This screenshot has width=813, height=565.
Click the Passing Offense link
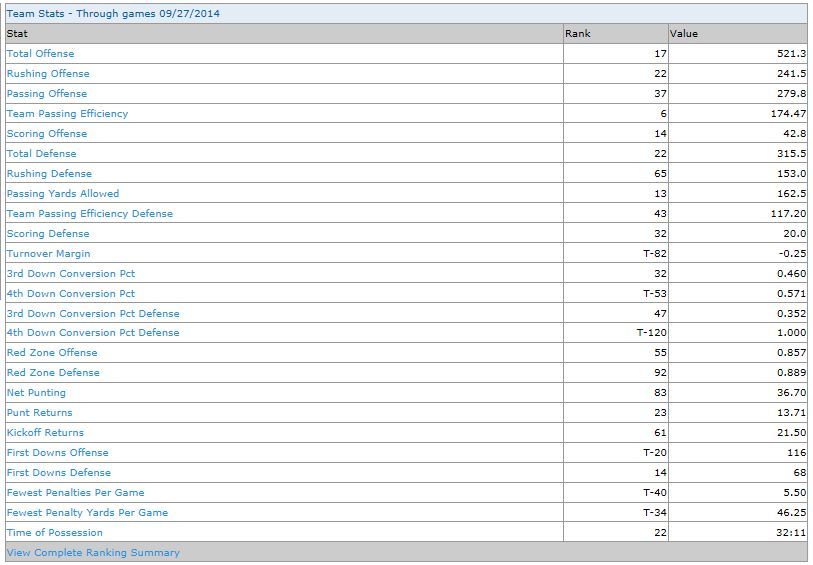click(x=47, y=93)
